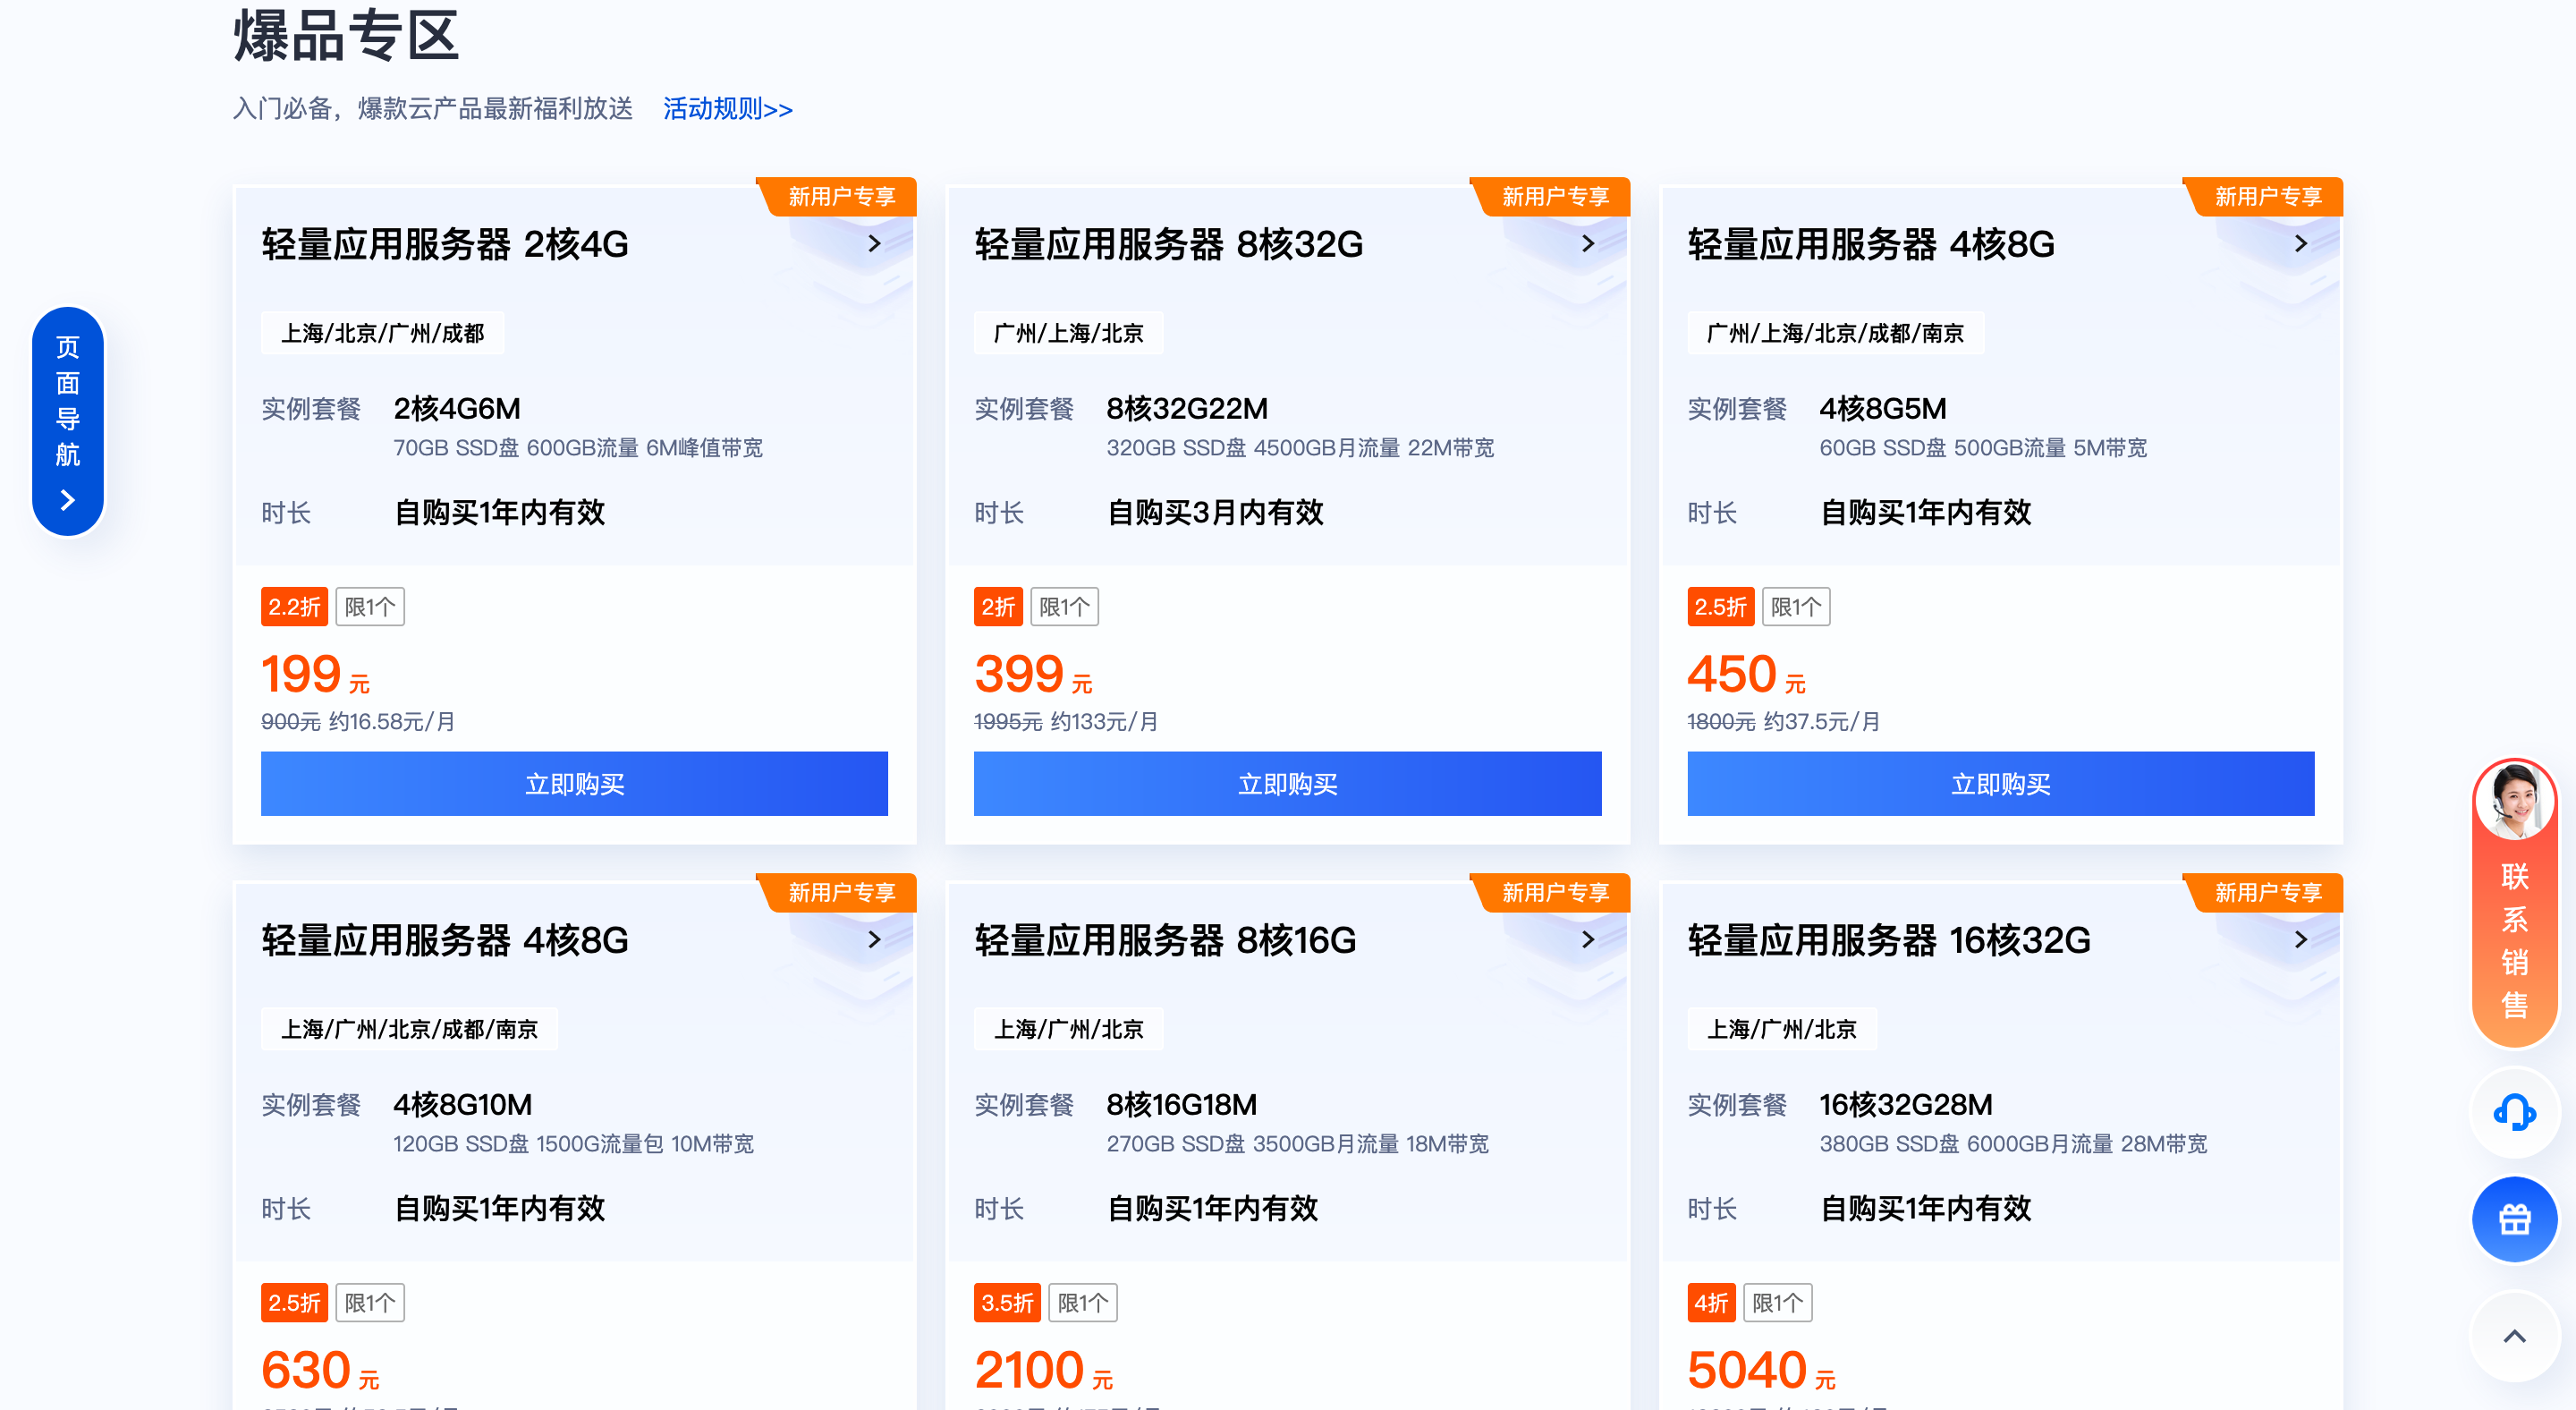Click the 轻量应用服务器 2核4G title
The height and width of the screenshot is (1410, 2576).
tap(445, 244)
